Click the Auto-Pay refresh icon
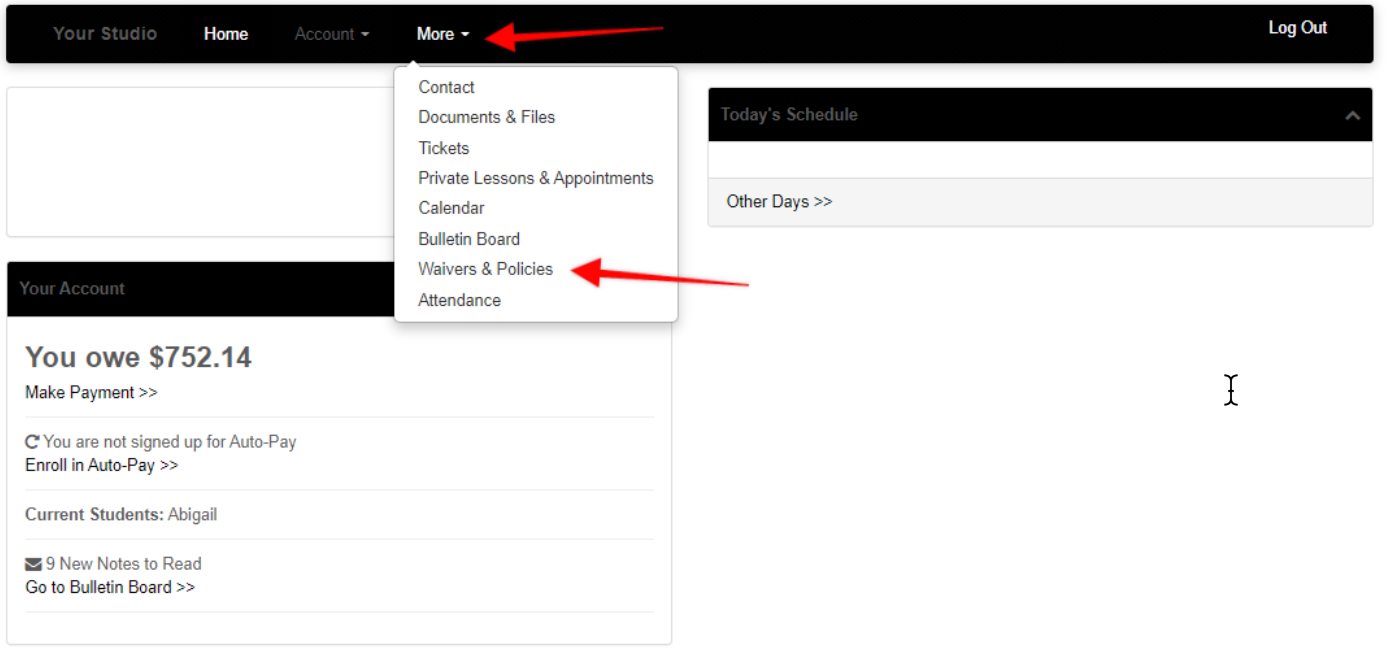 click(32, 441)
